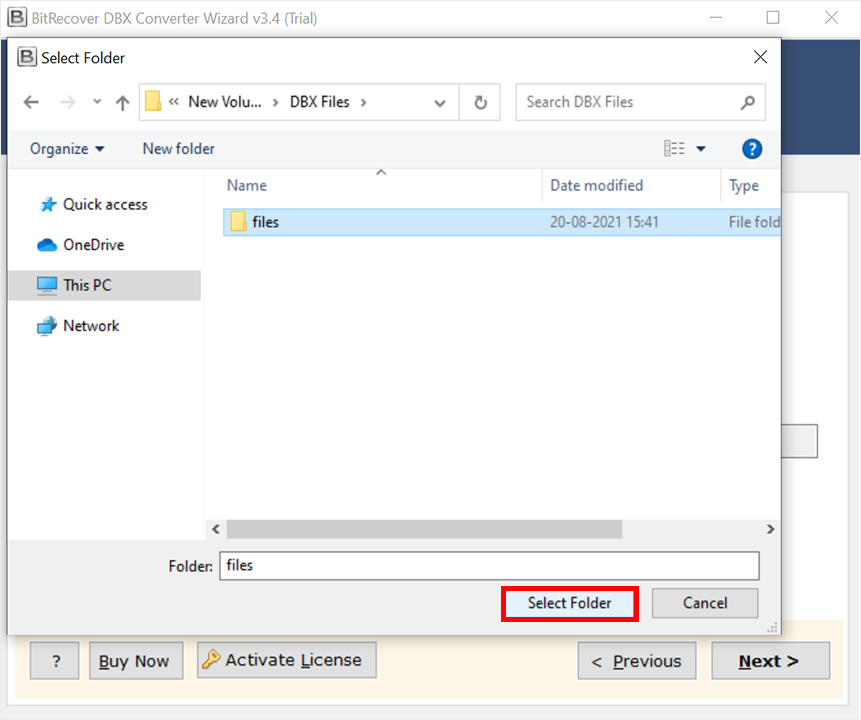Click the Quick access star icon
This screenshot has width=861, height=720.
48,205
